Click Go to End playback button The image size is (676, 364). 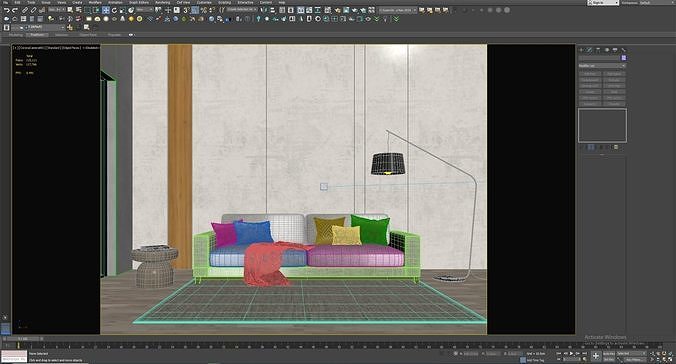[585, 354]
